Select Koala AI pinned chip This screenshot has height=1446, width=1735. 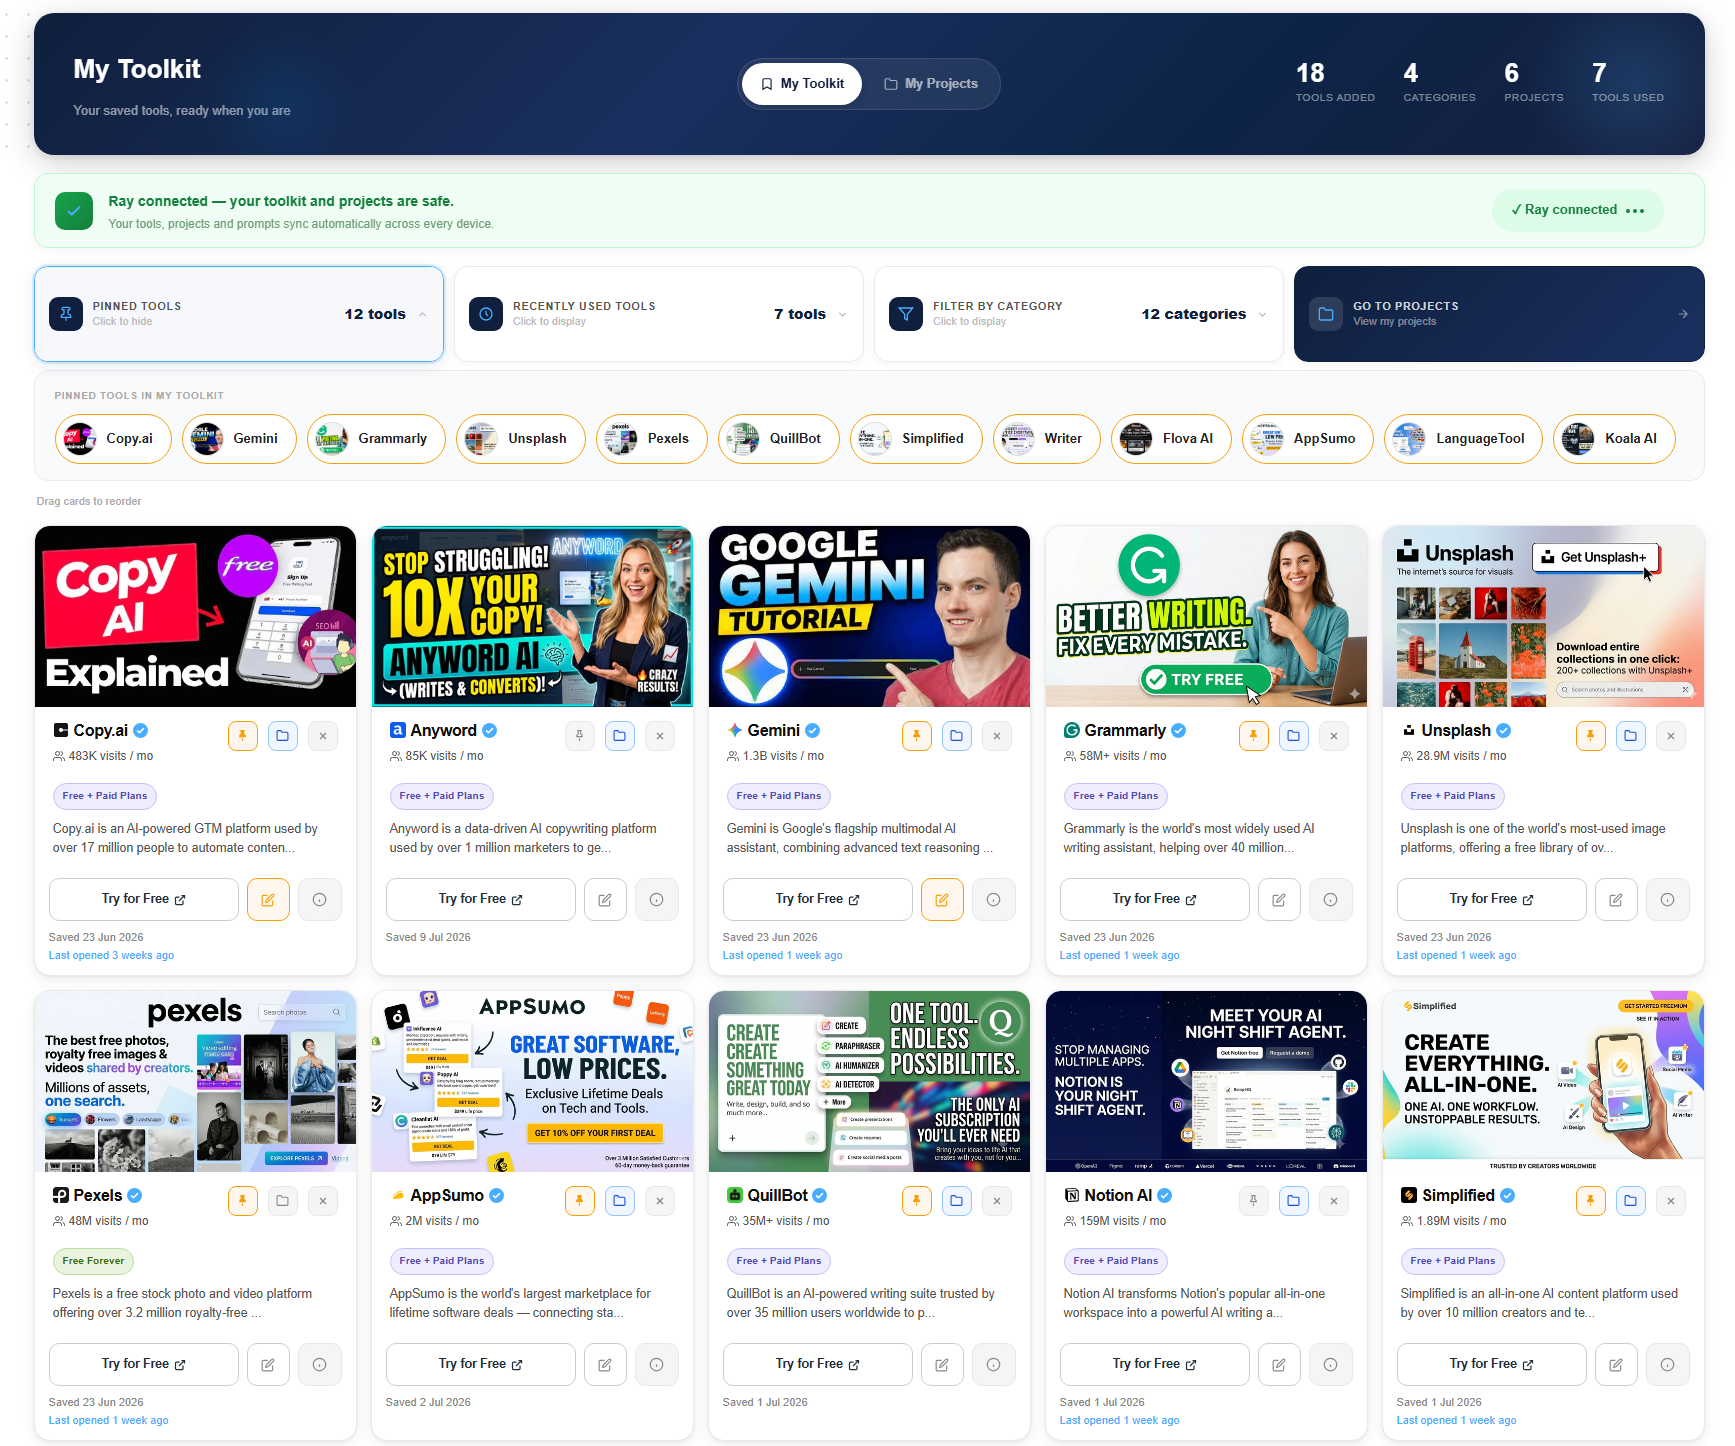1614,439
